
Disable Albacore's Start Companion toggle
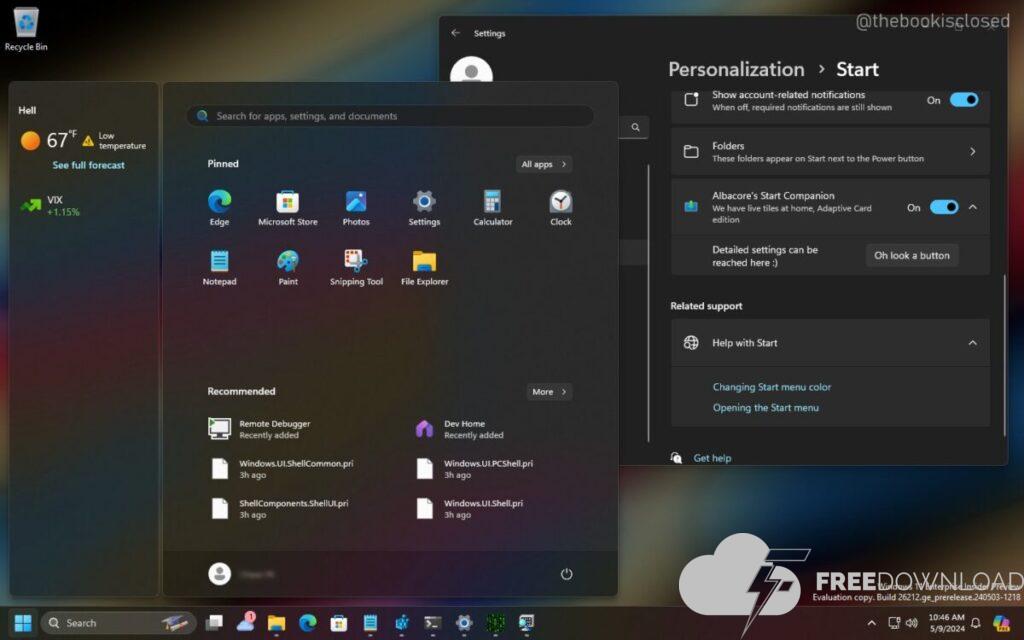point(943,207)
